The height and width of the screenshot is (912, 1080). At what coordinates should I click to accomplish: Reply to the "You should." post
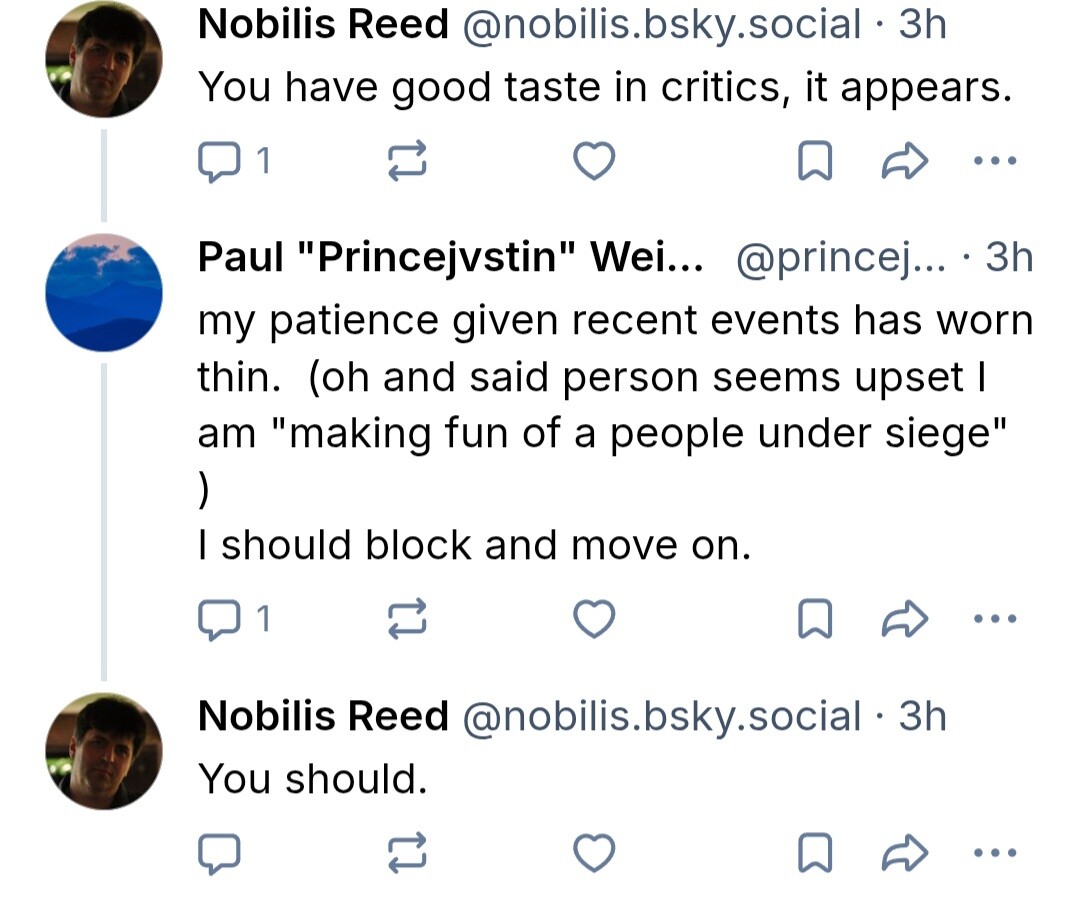coord(219,853)
